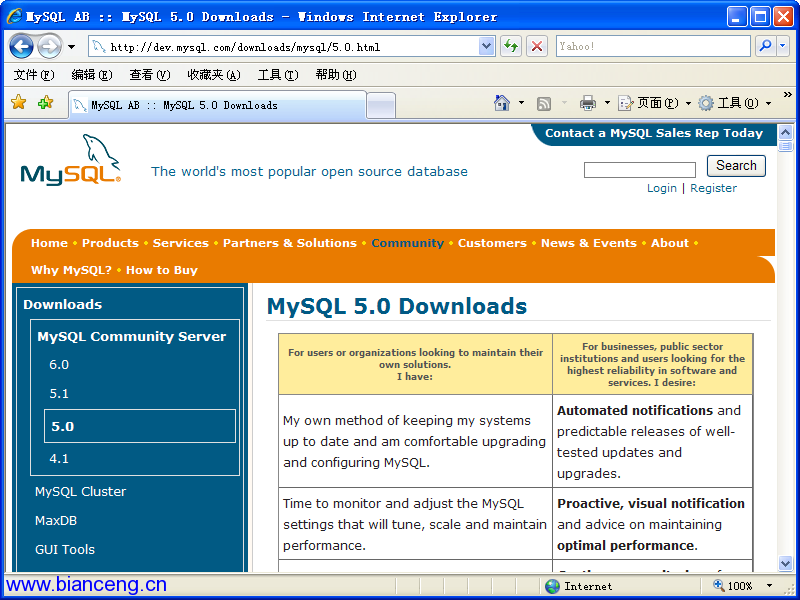
Task: Click the page scrollbar down arrow
Action: 786,563
